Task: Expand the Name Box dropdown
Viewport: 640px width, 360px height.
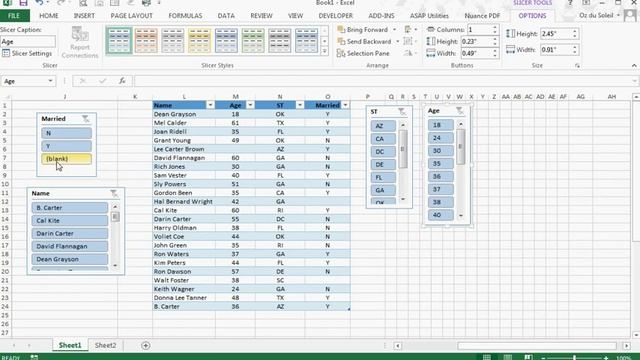Action: pos(50,81)
